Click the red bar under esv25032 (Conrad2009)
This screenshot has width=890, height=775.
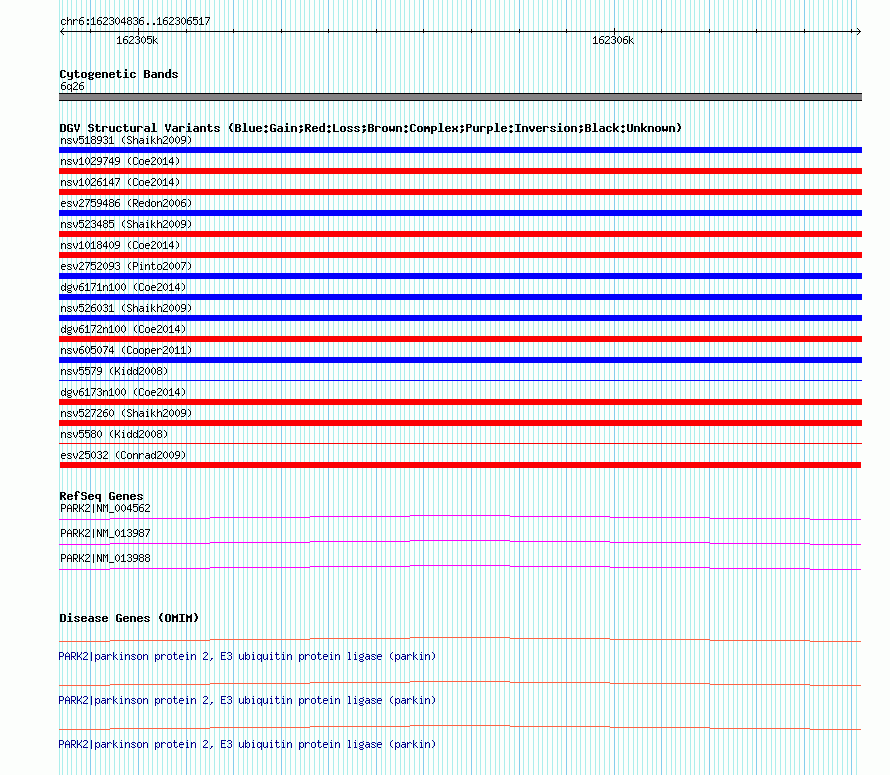[x=460, y=465]
